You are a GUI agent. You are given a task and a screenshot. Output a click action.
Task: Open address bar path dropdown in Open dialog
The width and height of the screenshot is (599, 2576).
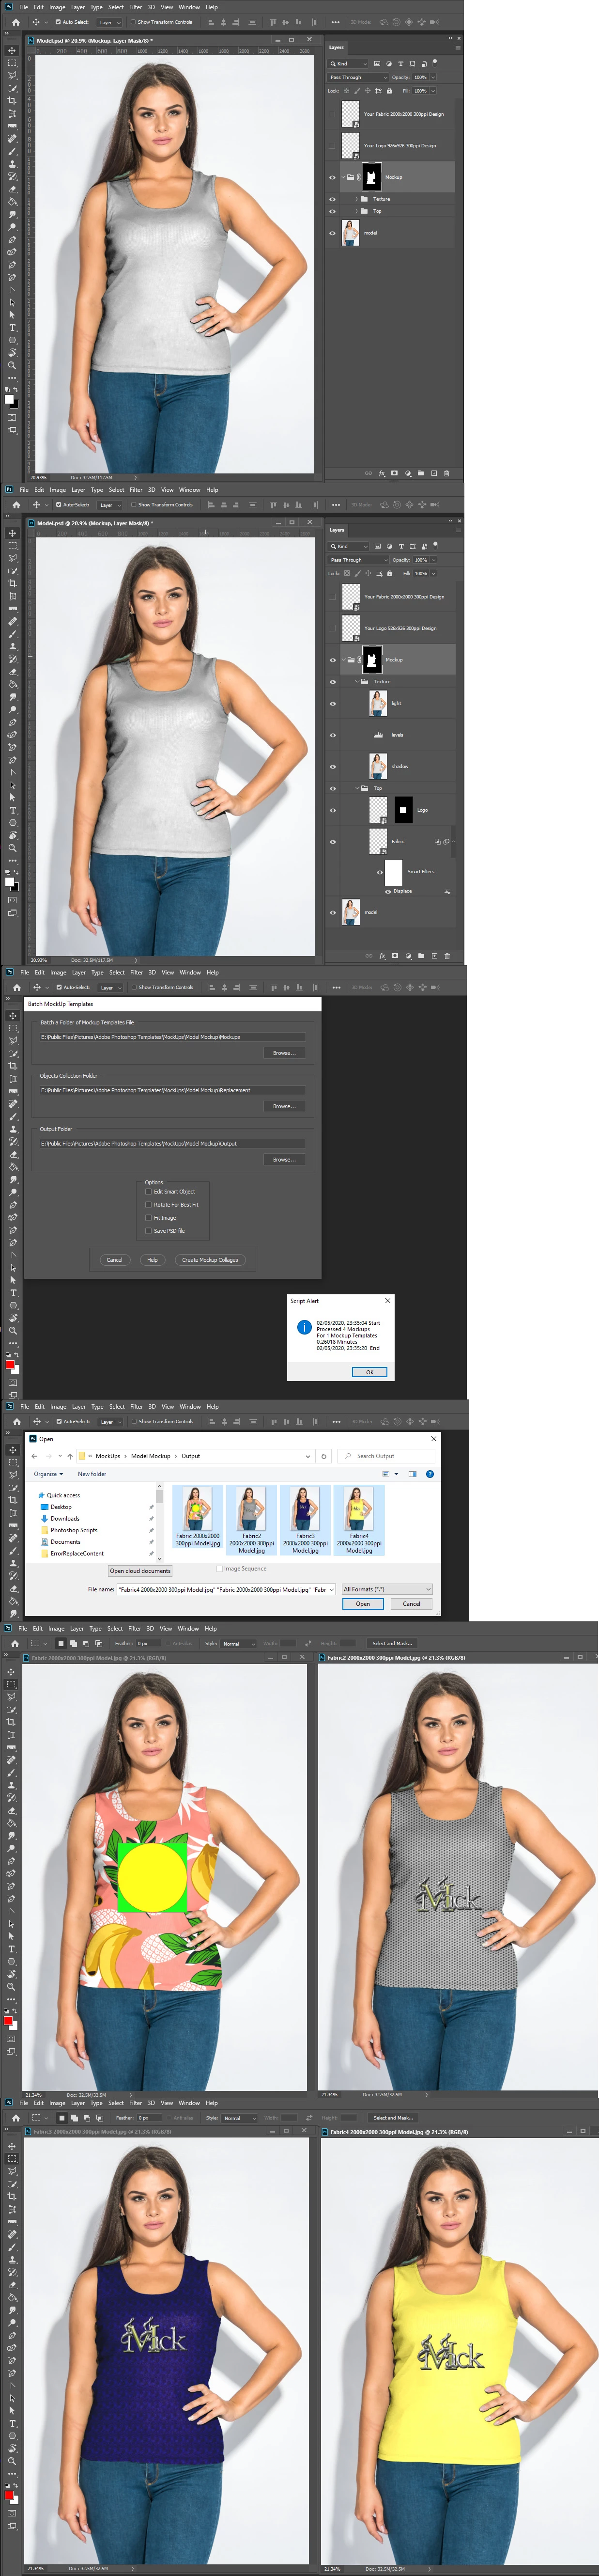(308, 1456)
